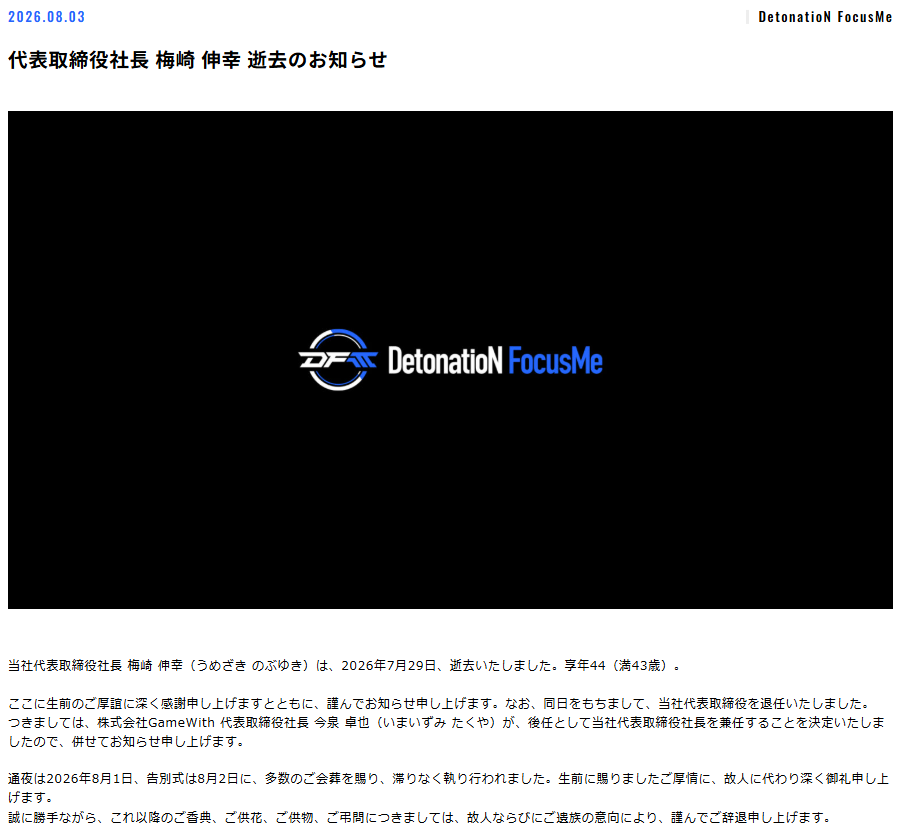Click the line starting 通夜は2026年8月1日
Image resolution: width=899 pixels, height=835 pixels.
(x=448, y=778)
